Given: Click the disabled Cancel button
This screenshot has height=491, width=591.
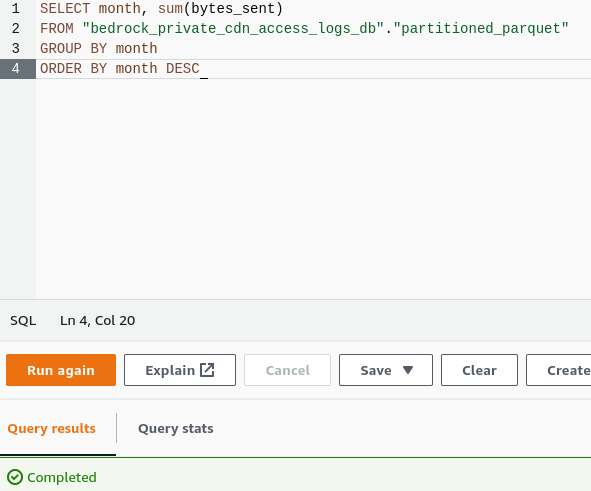Looking at the screenshot, I should point(288,370).
